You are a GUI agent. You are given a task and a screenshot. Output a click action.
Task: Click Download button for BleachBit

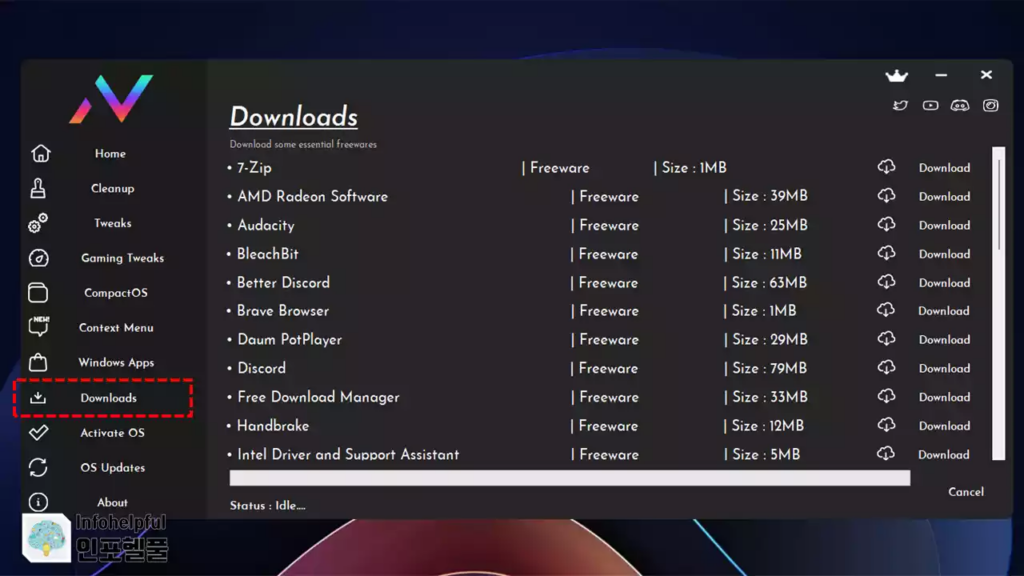(944, 254)
